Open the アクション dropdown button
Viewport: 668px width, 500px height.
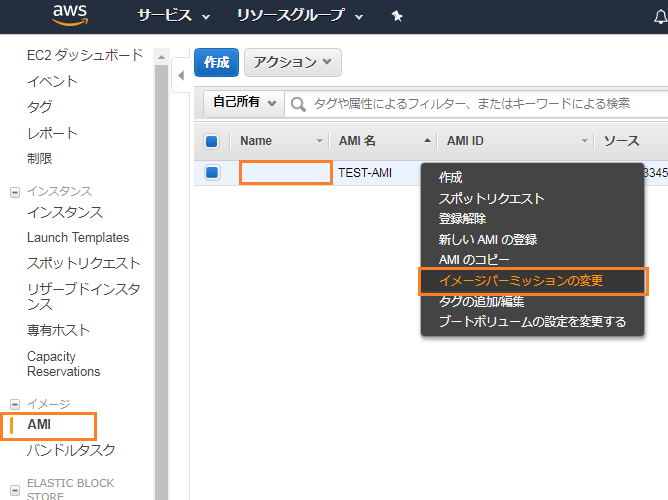click(293, 63)
